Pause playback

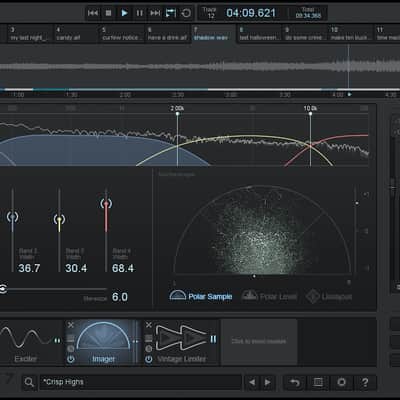coord(140,13)
